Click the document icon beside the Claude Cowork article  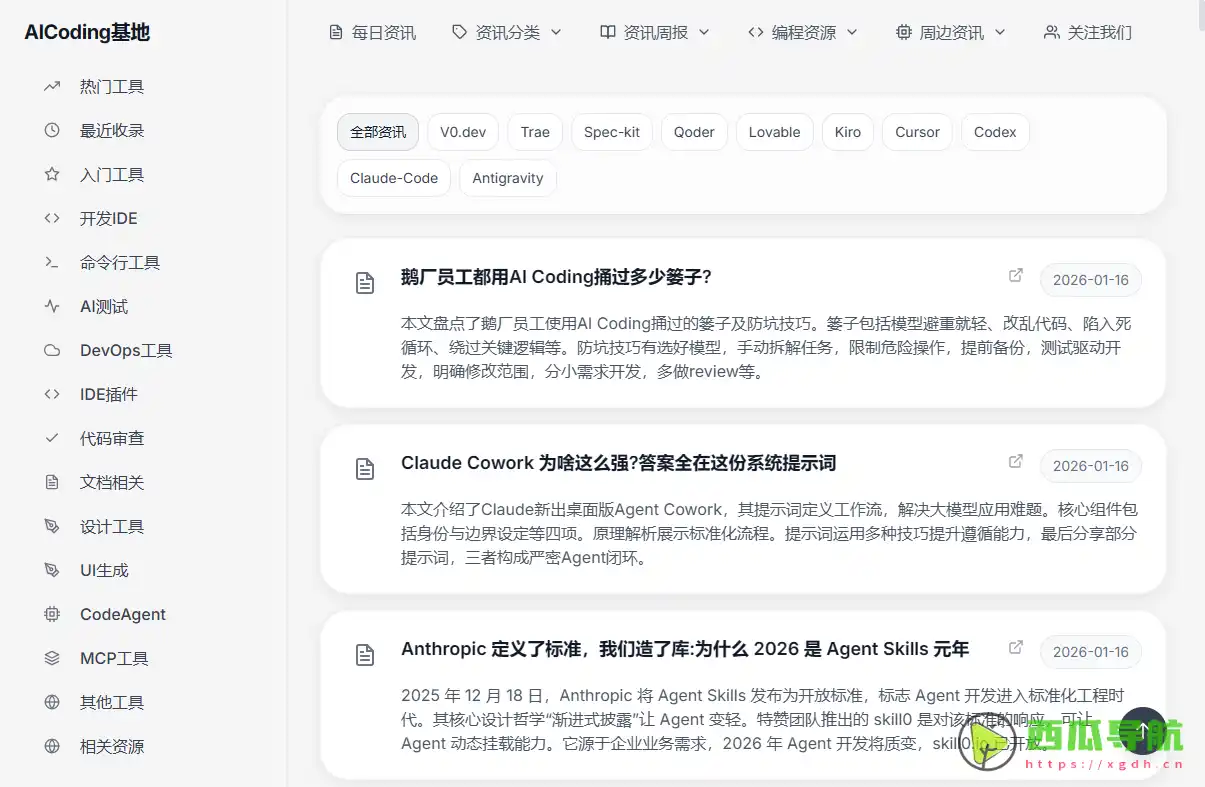[365, 468]
